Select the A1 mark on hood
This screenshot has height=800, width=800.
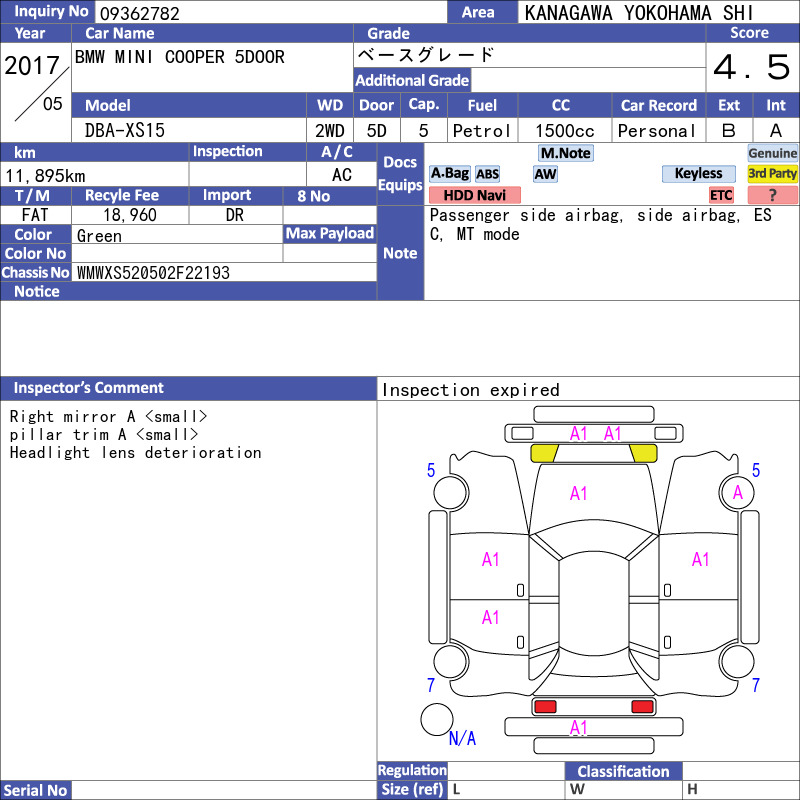578,493
